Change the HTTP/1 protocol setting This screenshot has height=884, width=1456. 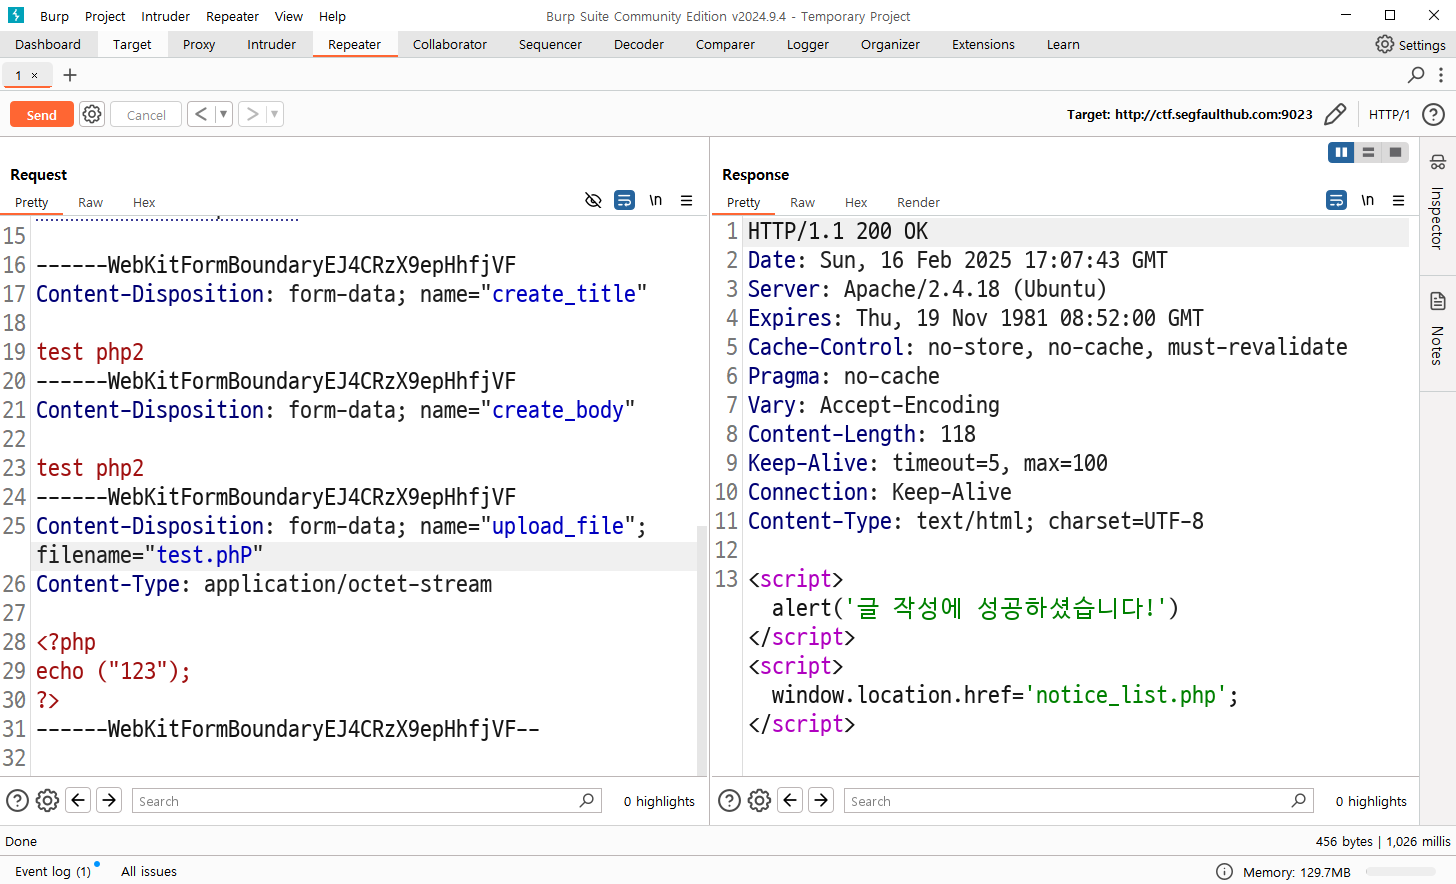[1389, 114]
